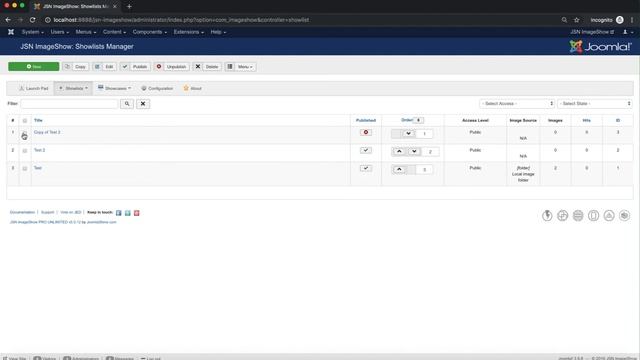Open a new browser tab
Viewport: 640px width, 360px height.
(x=129, y=6)
